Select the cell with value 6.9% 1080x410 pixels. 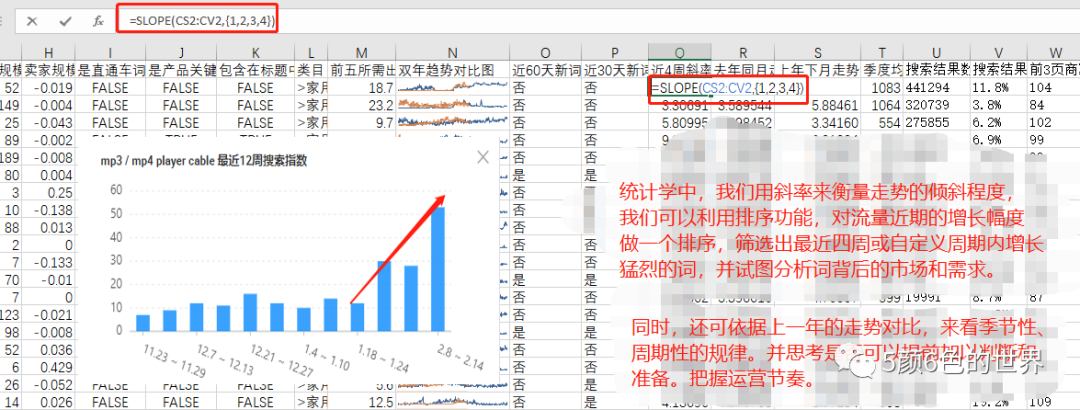998,140
